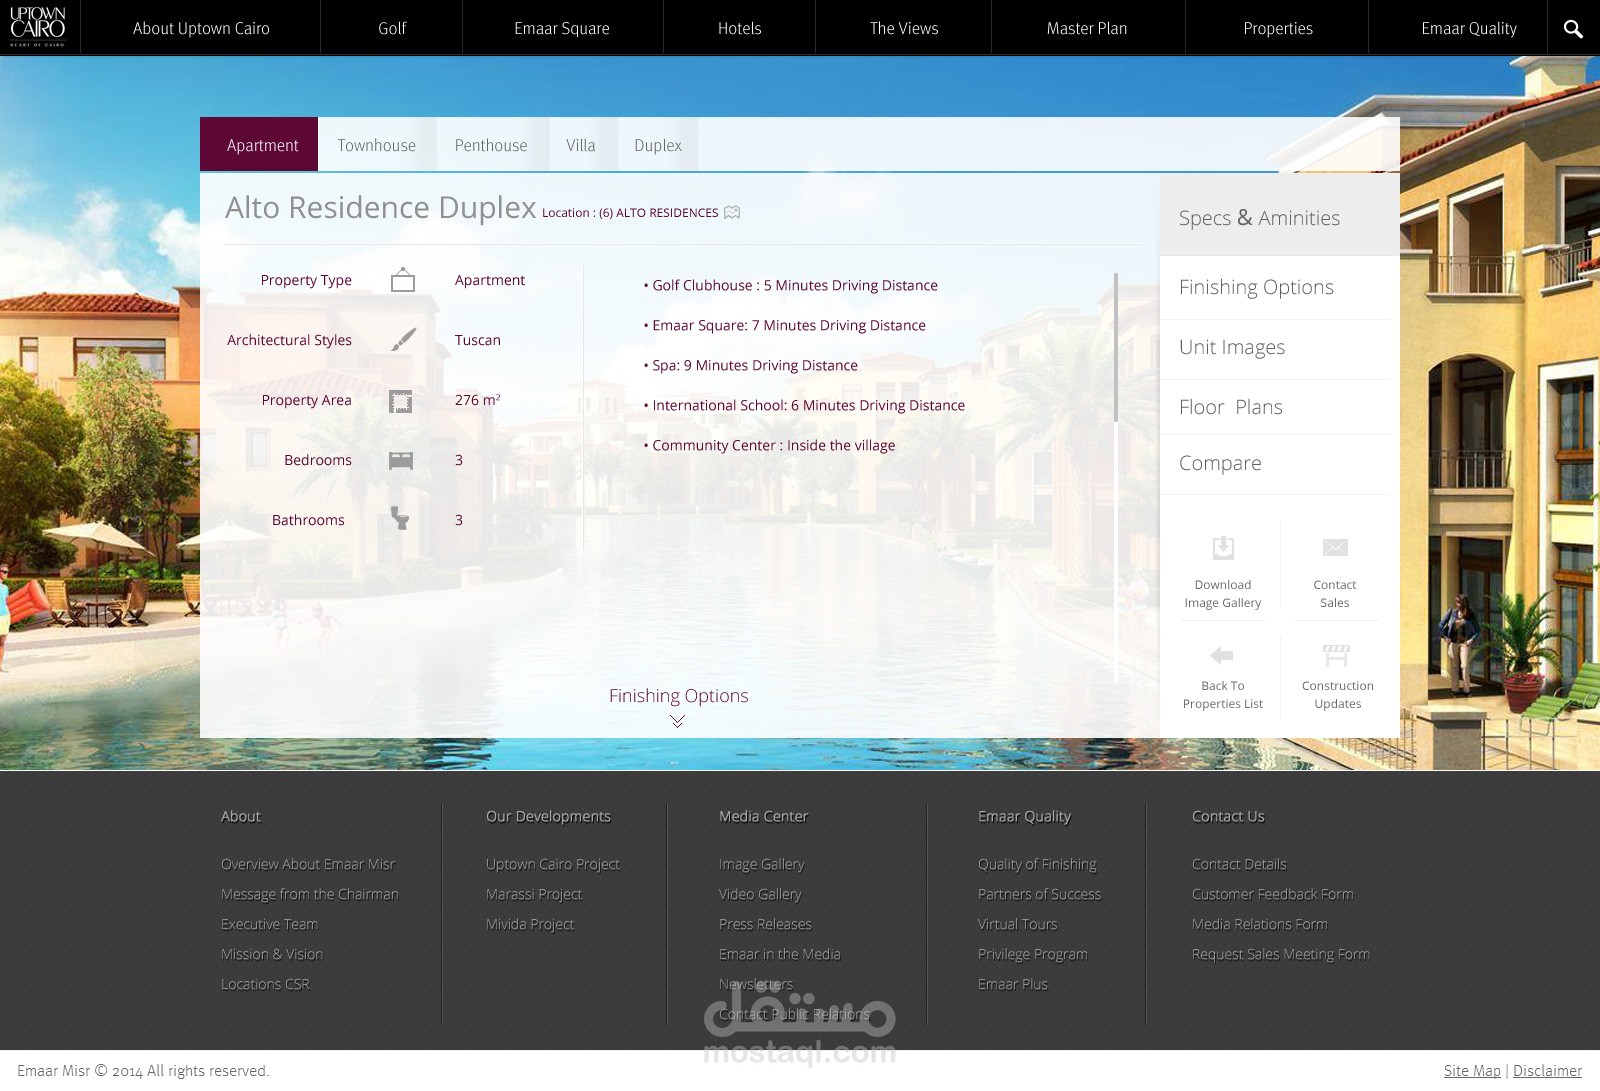Open Mivida Project link
The image size is (1600, 1091).
(x=530, y=924)
